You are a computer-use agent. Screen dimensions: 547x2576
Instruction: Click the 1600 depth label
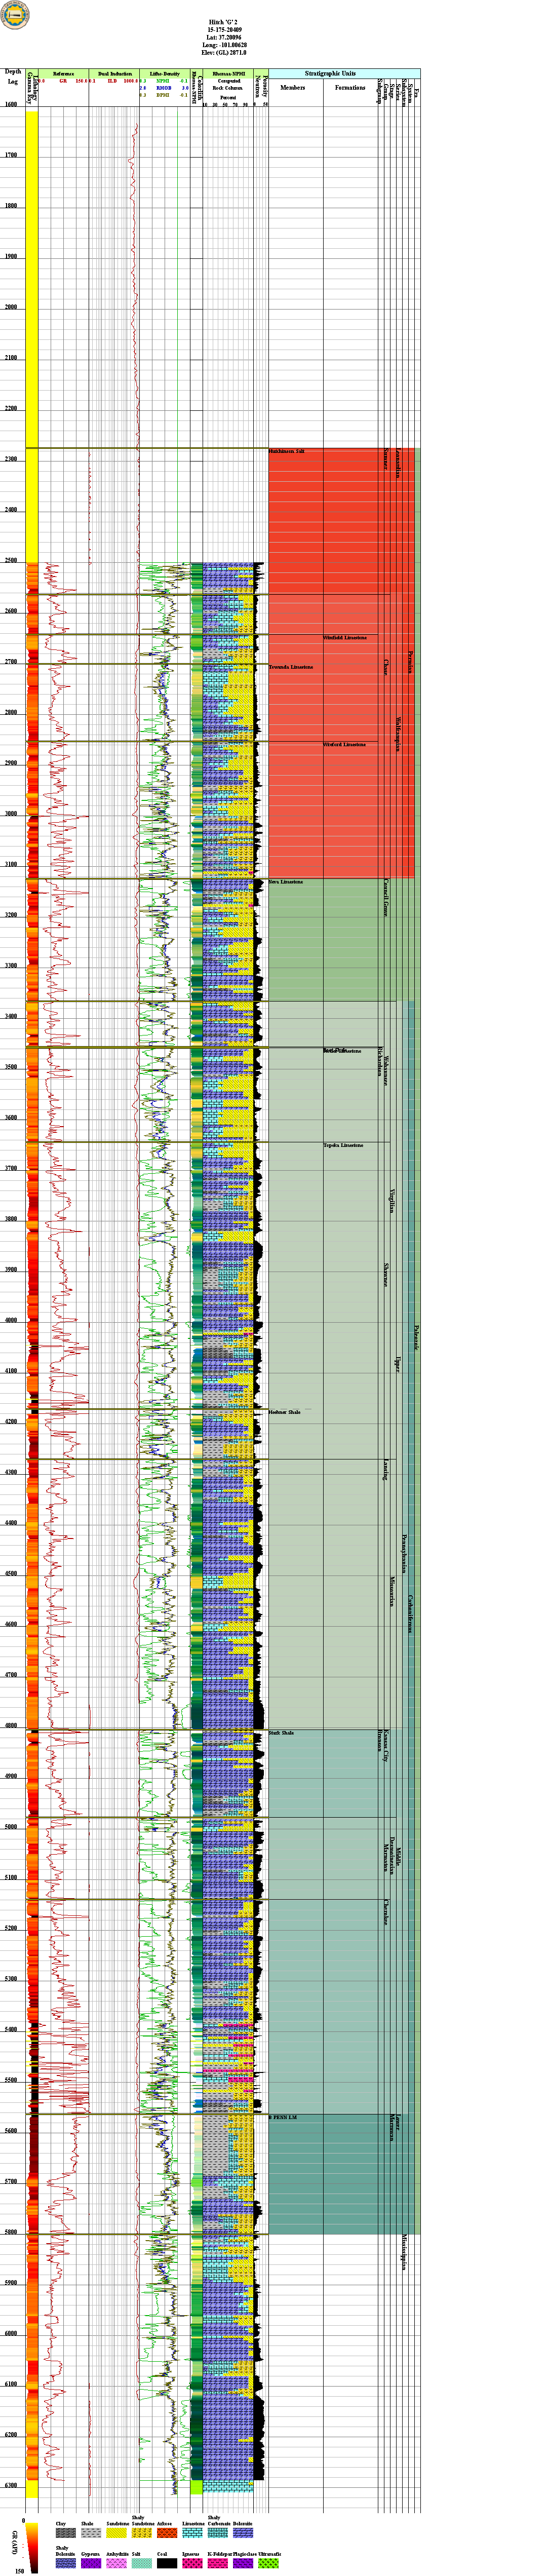pos(11,104)
